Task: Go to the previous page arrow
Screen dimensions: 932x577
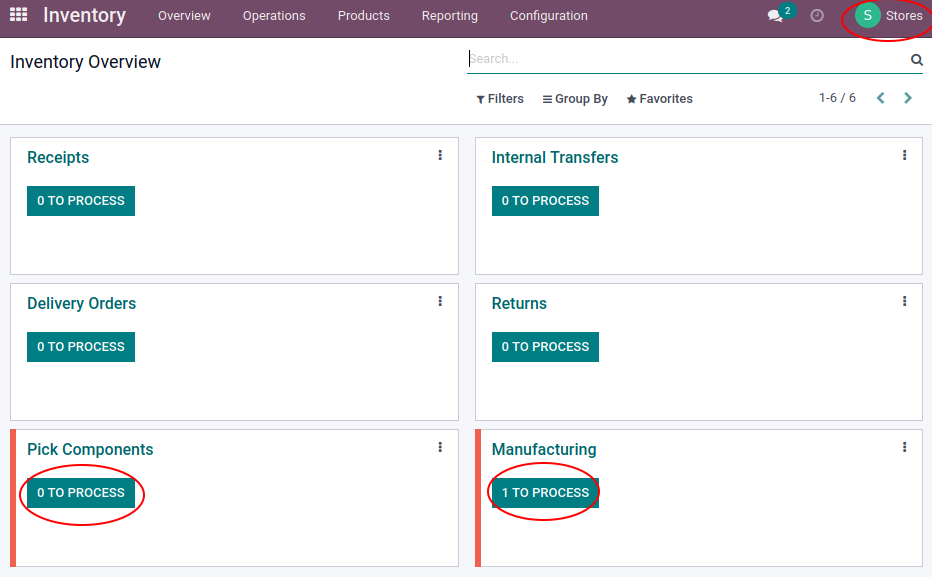Action: tap(881, 98)
